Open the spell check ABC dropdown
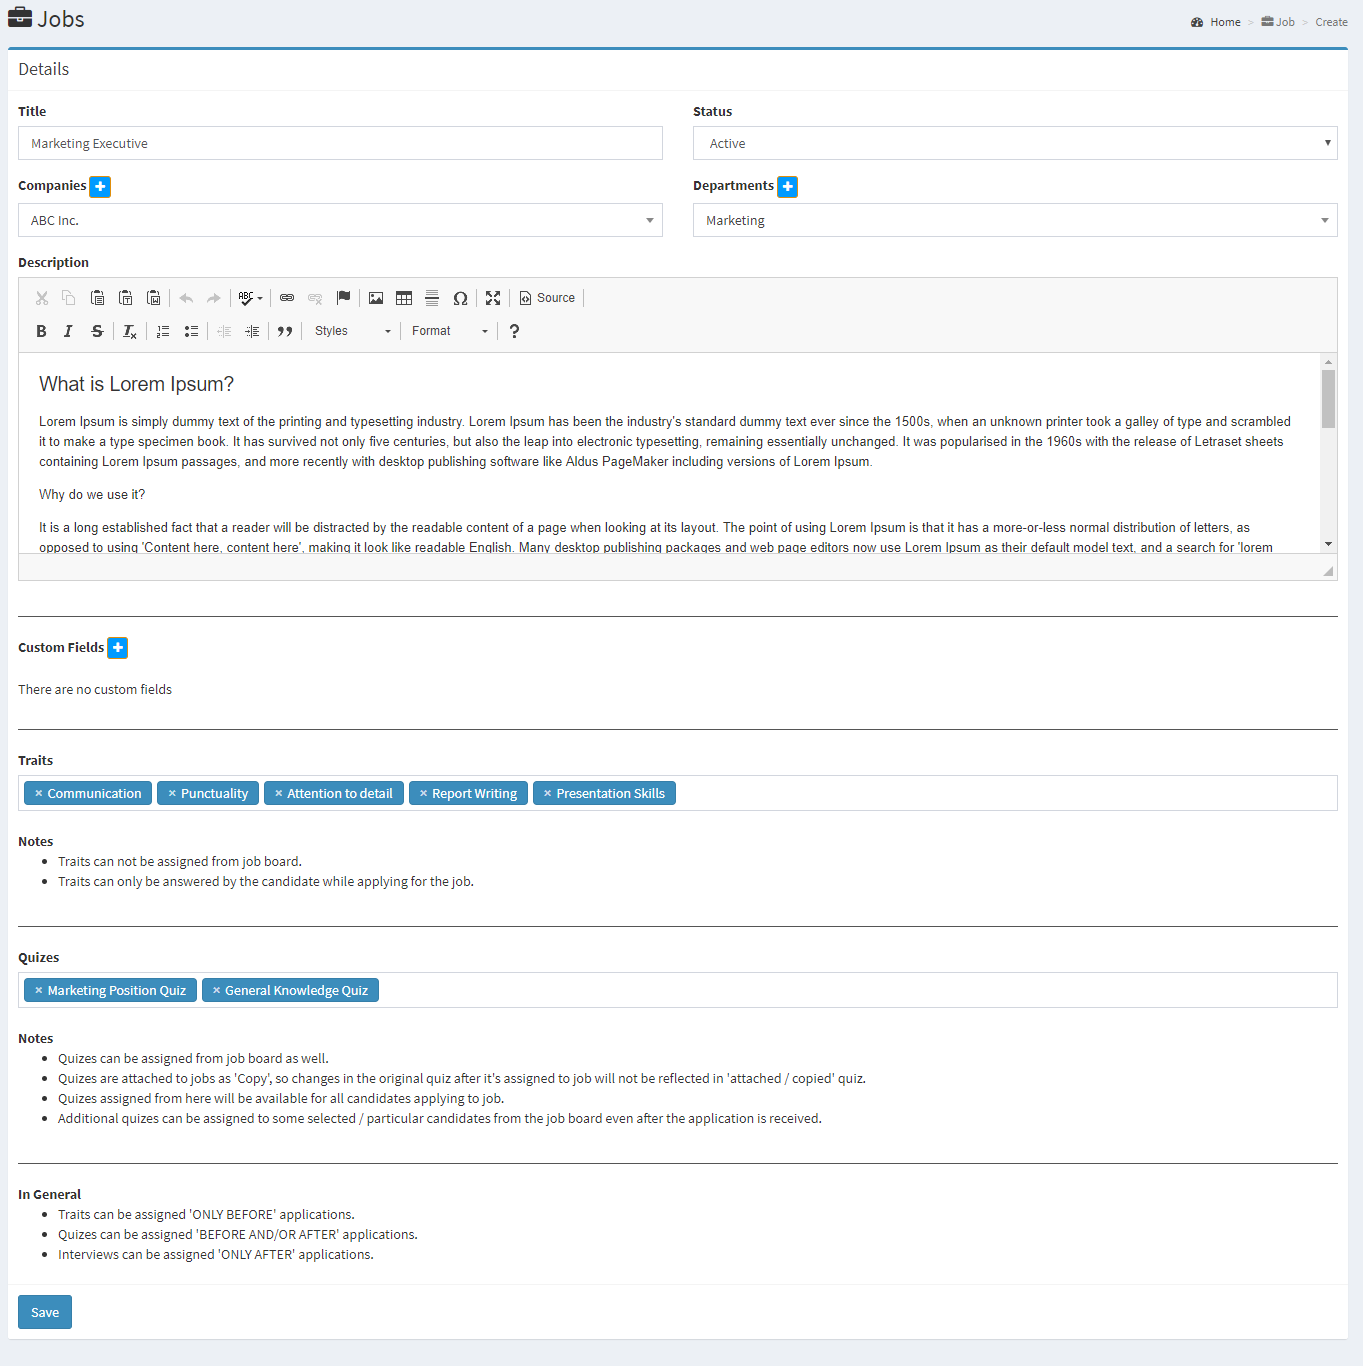Image resolution: width=1363 pixels, height=1366 pixels. pos(250,298)
